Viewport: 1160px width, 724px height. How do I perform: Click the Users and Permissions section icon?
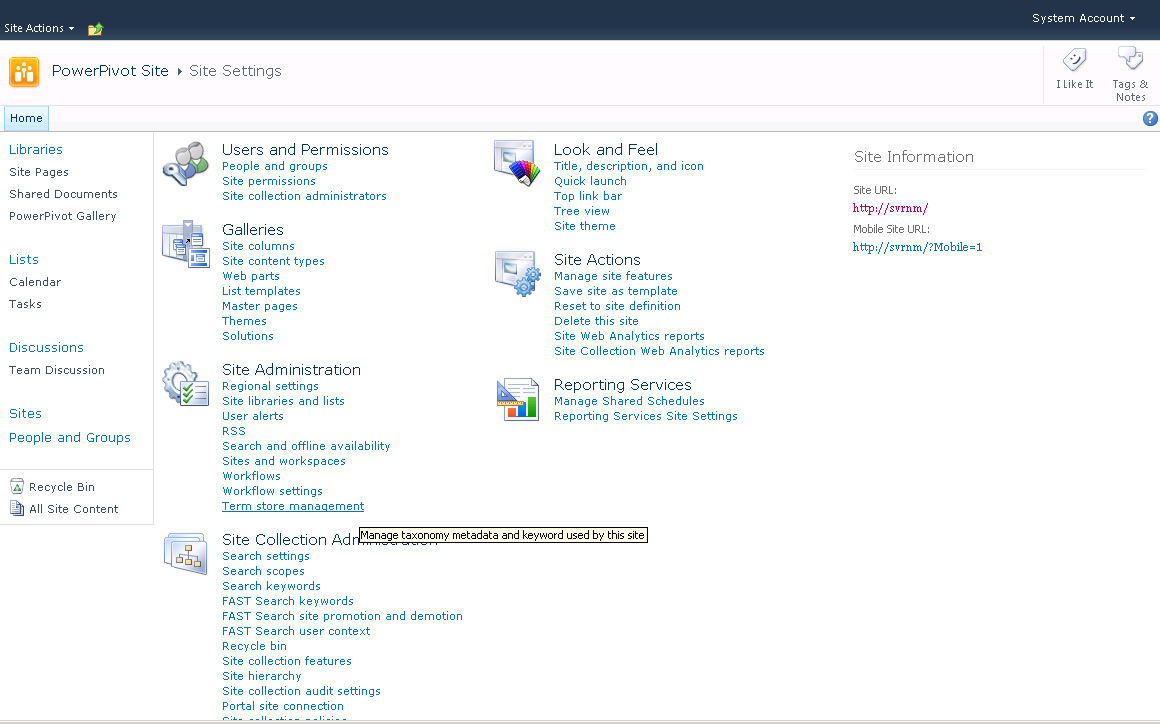pyautogui.click(x=186, y=163)
